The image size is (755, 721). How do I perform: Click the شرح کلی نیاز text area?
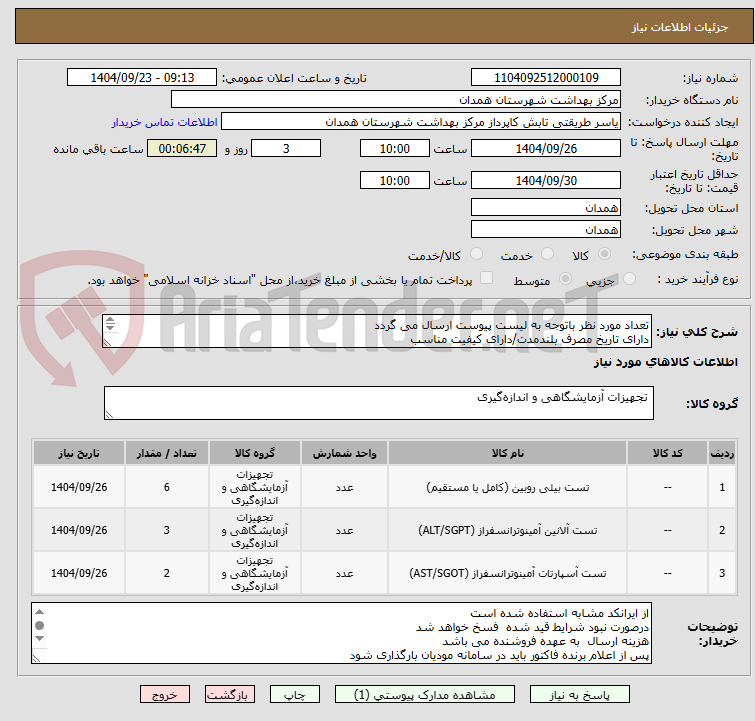[377, 331]
